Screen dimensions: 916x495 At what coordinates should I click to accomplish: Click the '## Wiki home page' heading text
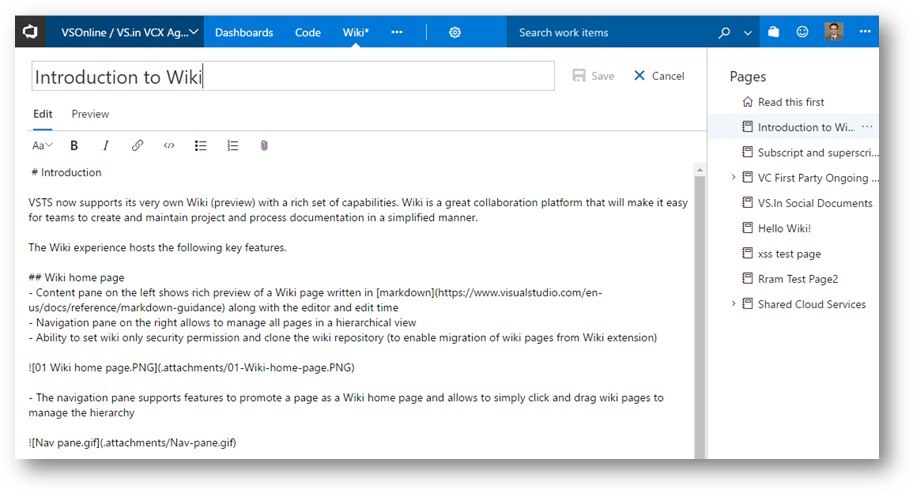pyautogui.click(x=76, y=278)
